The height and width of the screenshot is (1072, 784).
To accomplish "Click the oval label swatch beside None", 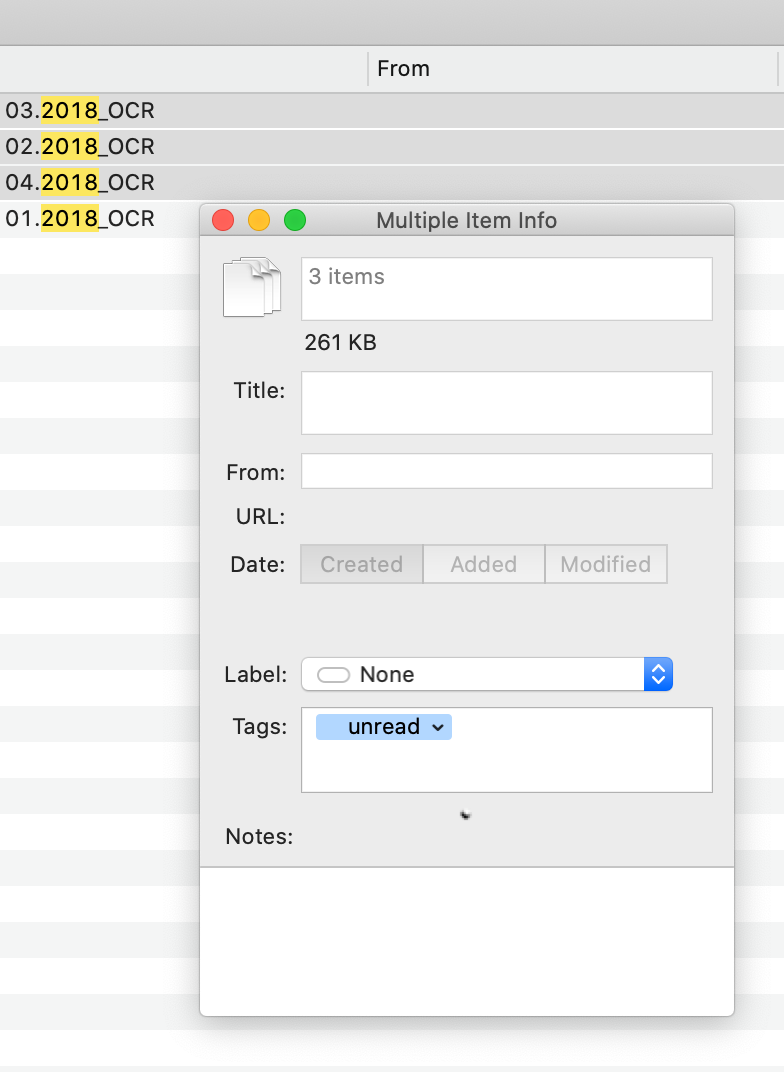I will (x=333, y=675).
